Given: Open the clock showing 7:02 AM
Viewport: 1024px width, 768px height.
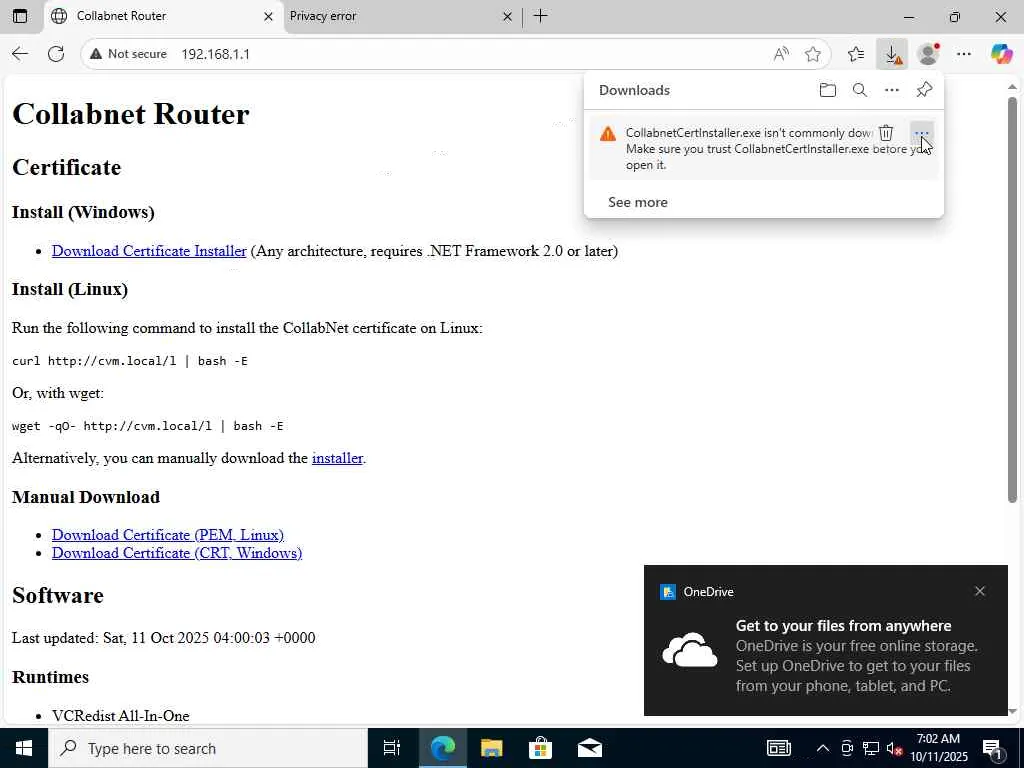Looking at the screenshot, I should point(938,748).
